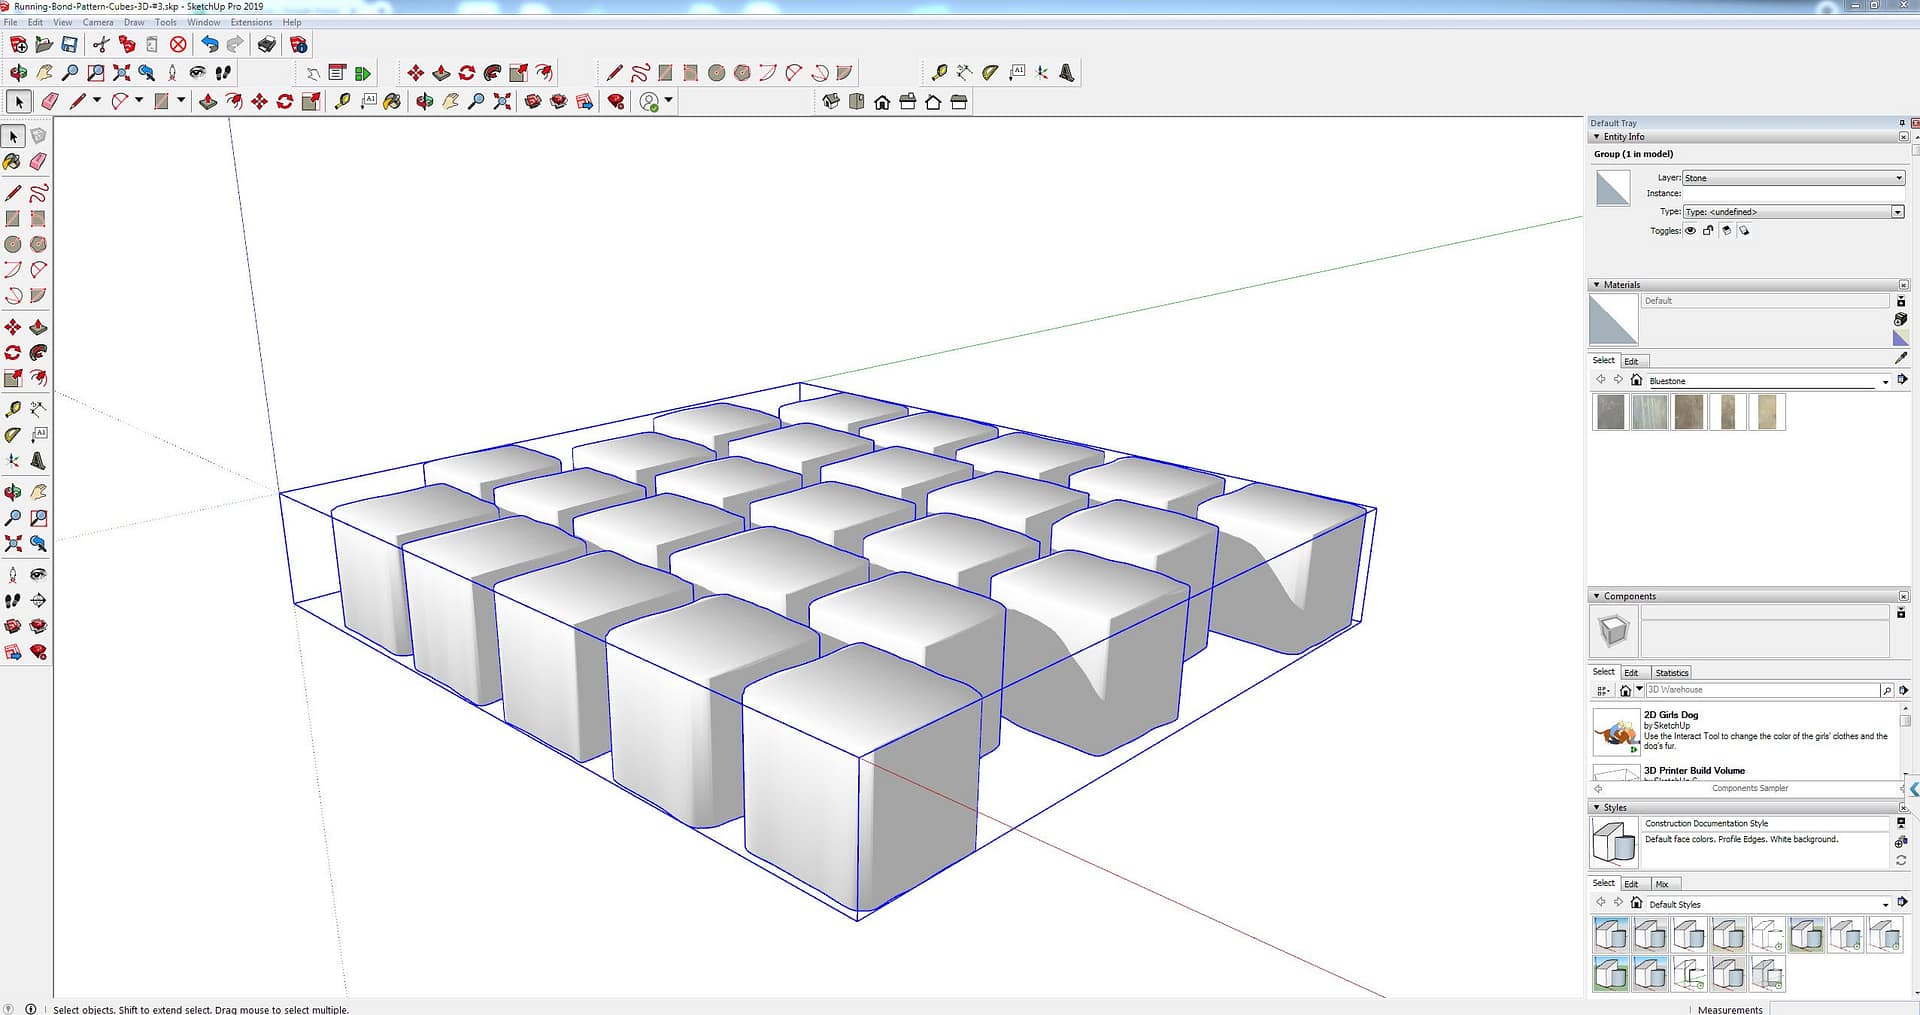1920x1015 pixels.
Task: Open the Mix tab in Styles
Action: tap(1661, 884)
